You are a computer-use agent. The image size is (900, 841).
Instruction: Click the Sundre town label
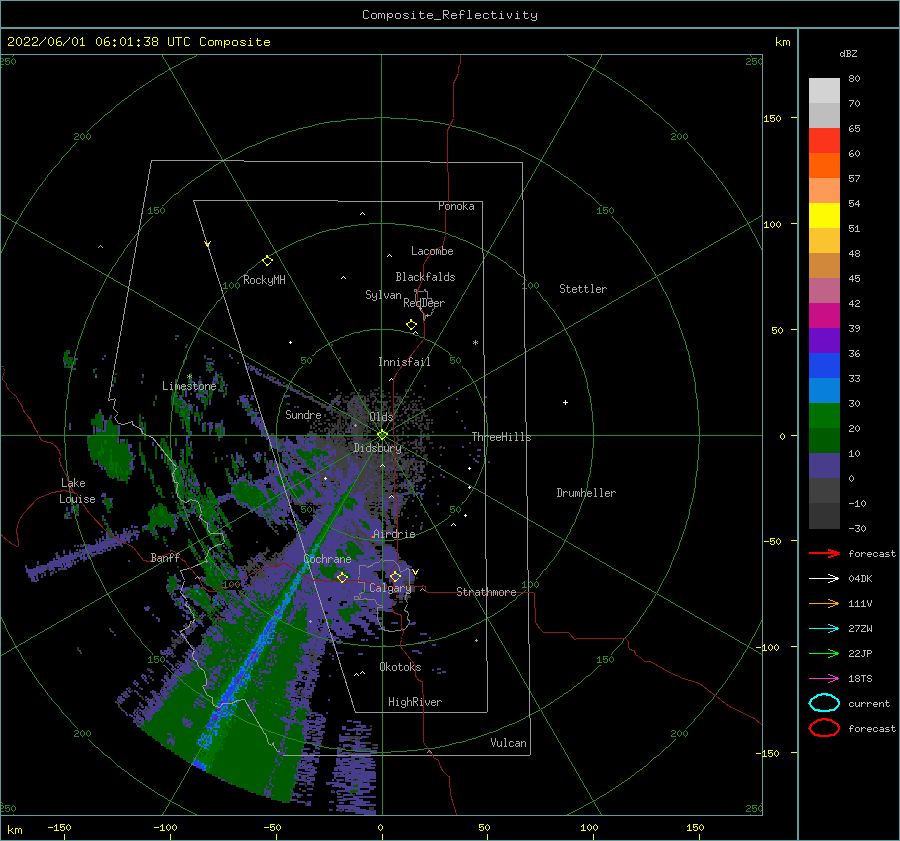pyautogui.click(x=303, y=414)
